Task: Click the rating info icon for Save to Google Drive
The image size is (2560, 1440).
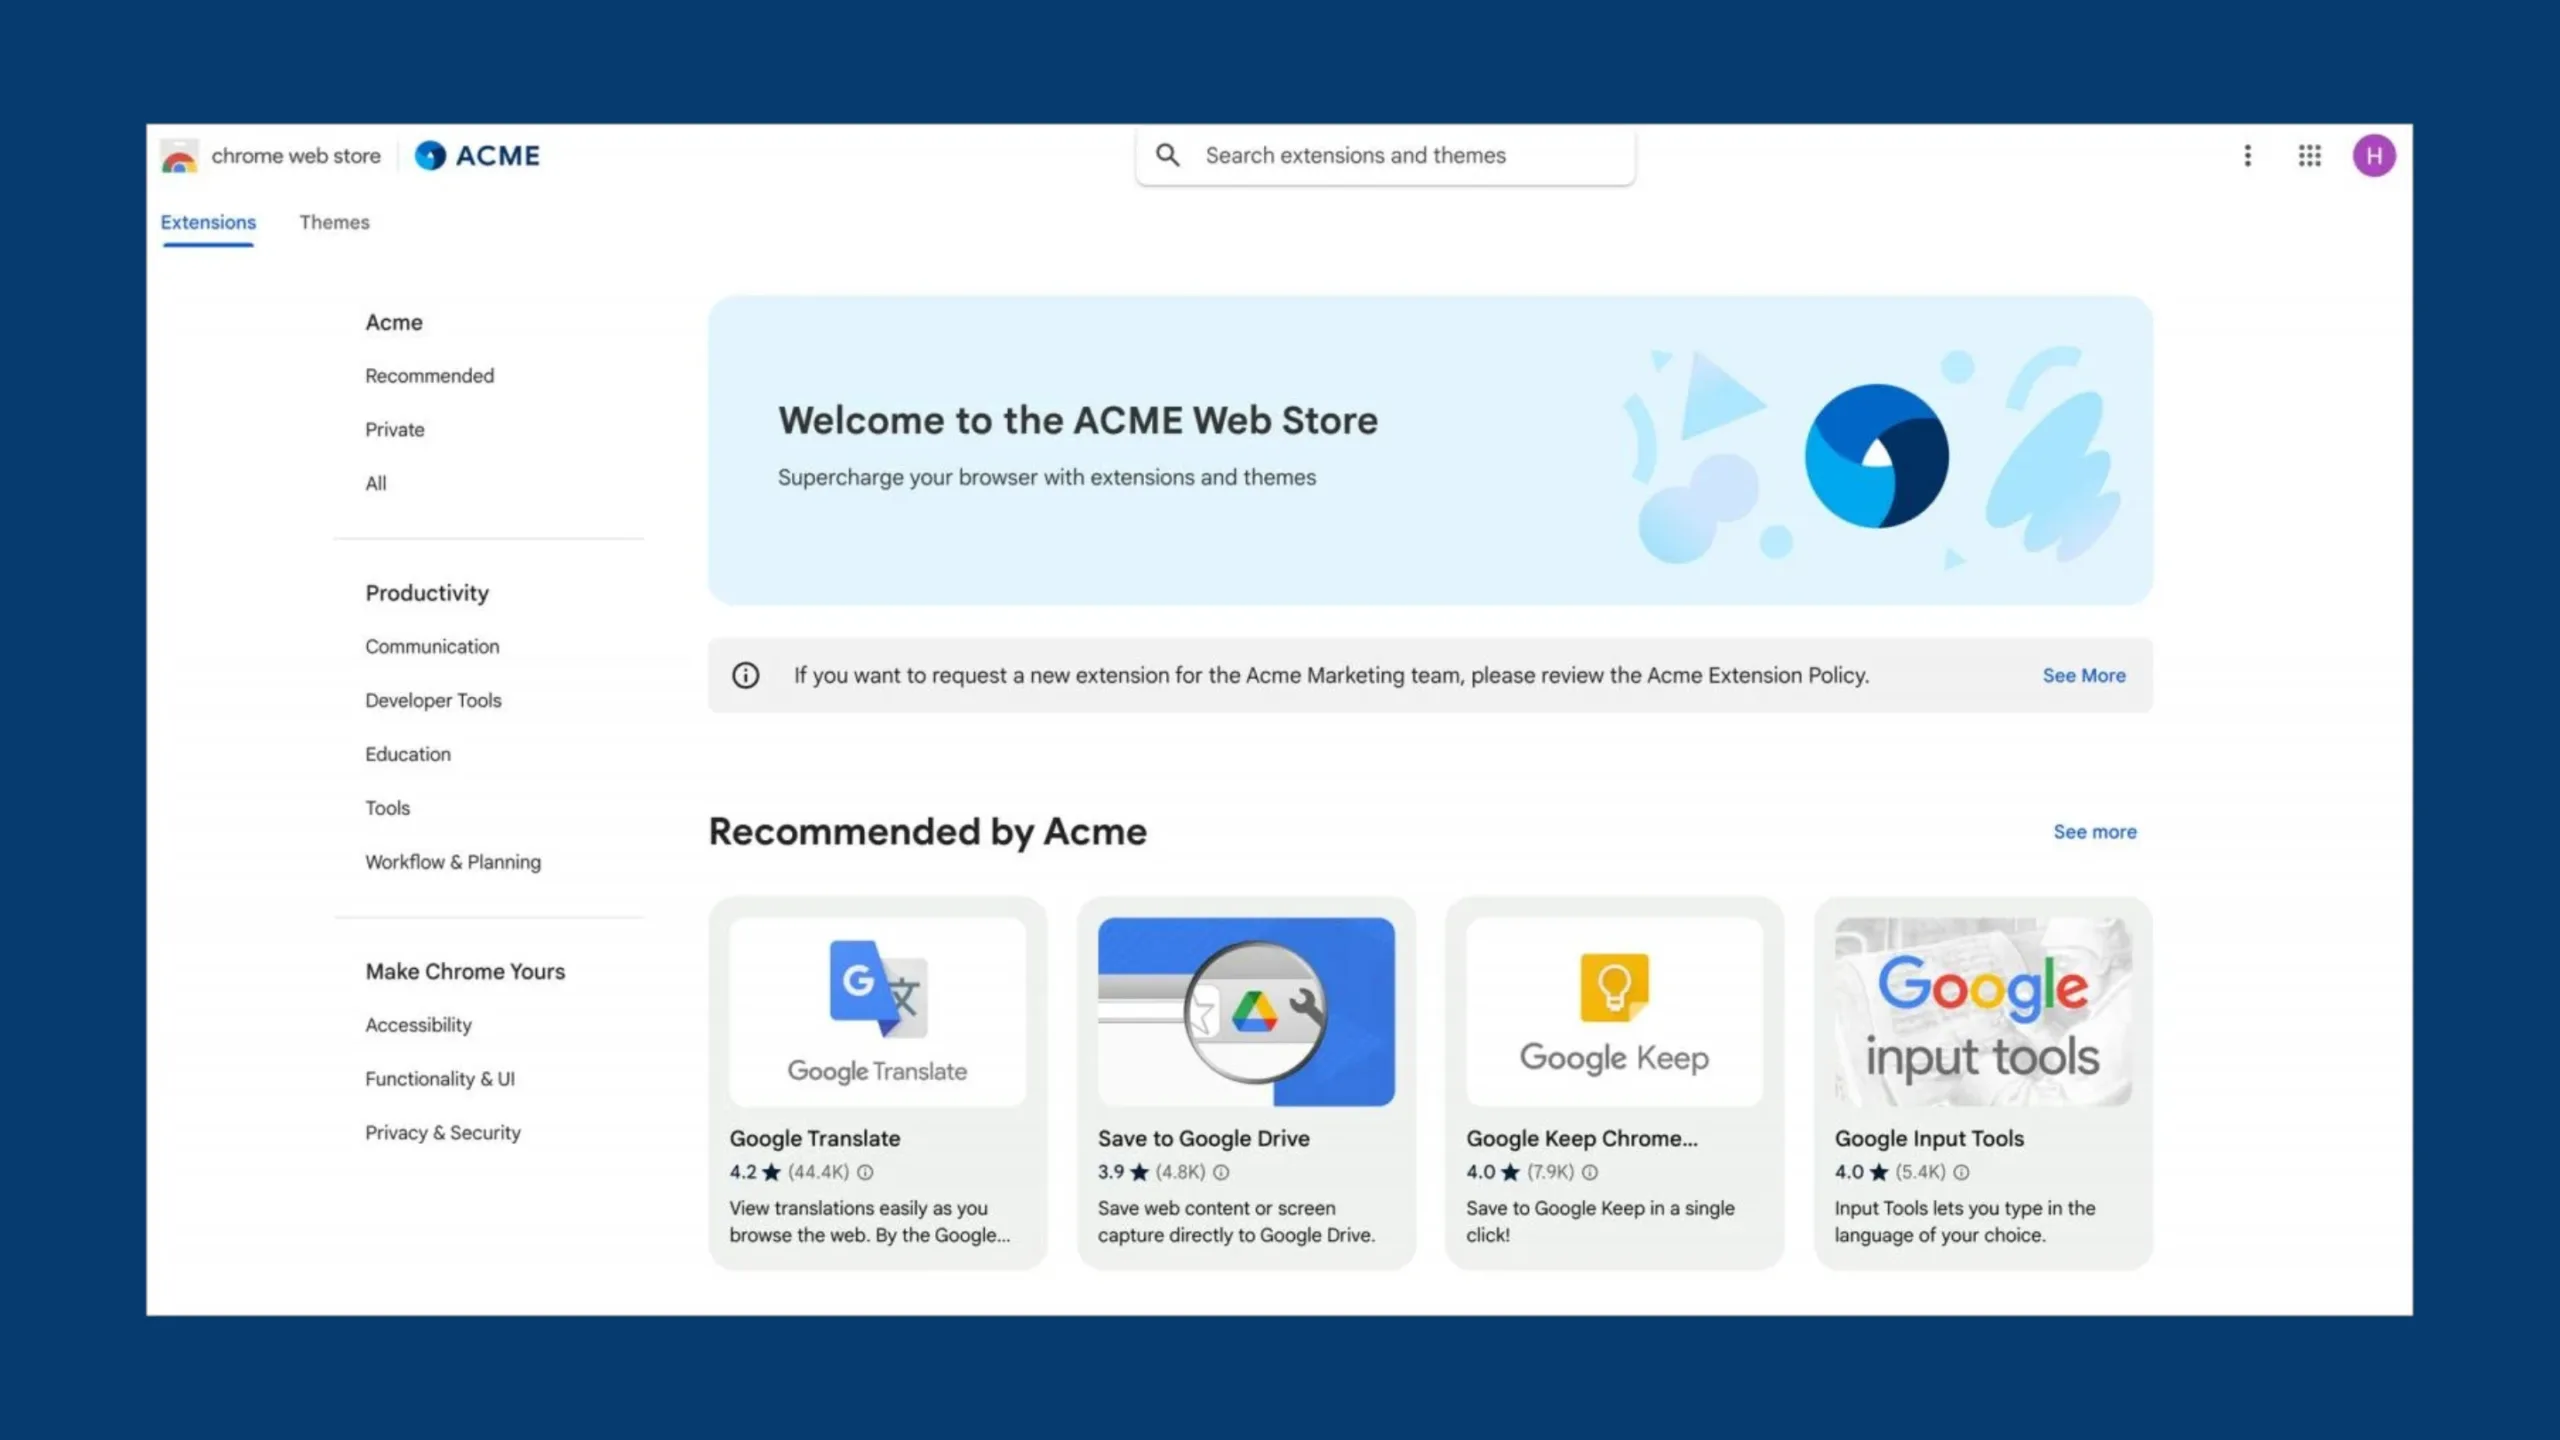Action: coord(1221,1172)
